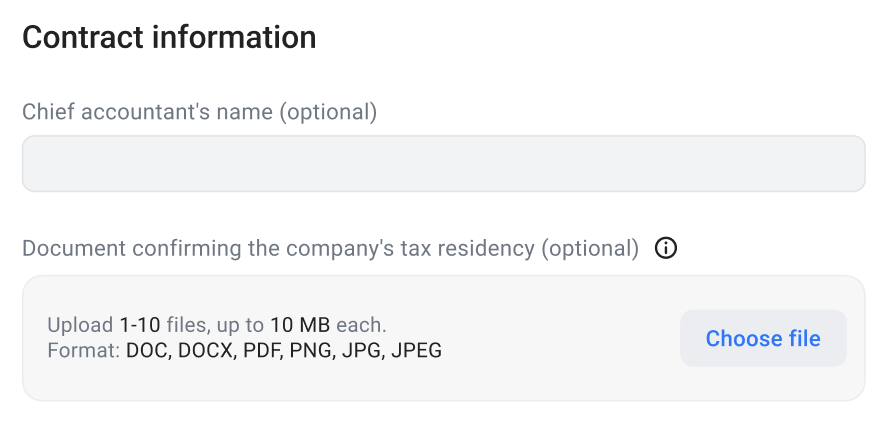Click the empty chief accountant text box
The image size is (892, 424).
click(x=443, y=164)
